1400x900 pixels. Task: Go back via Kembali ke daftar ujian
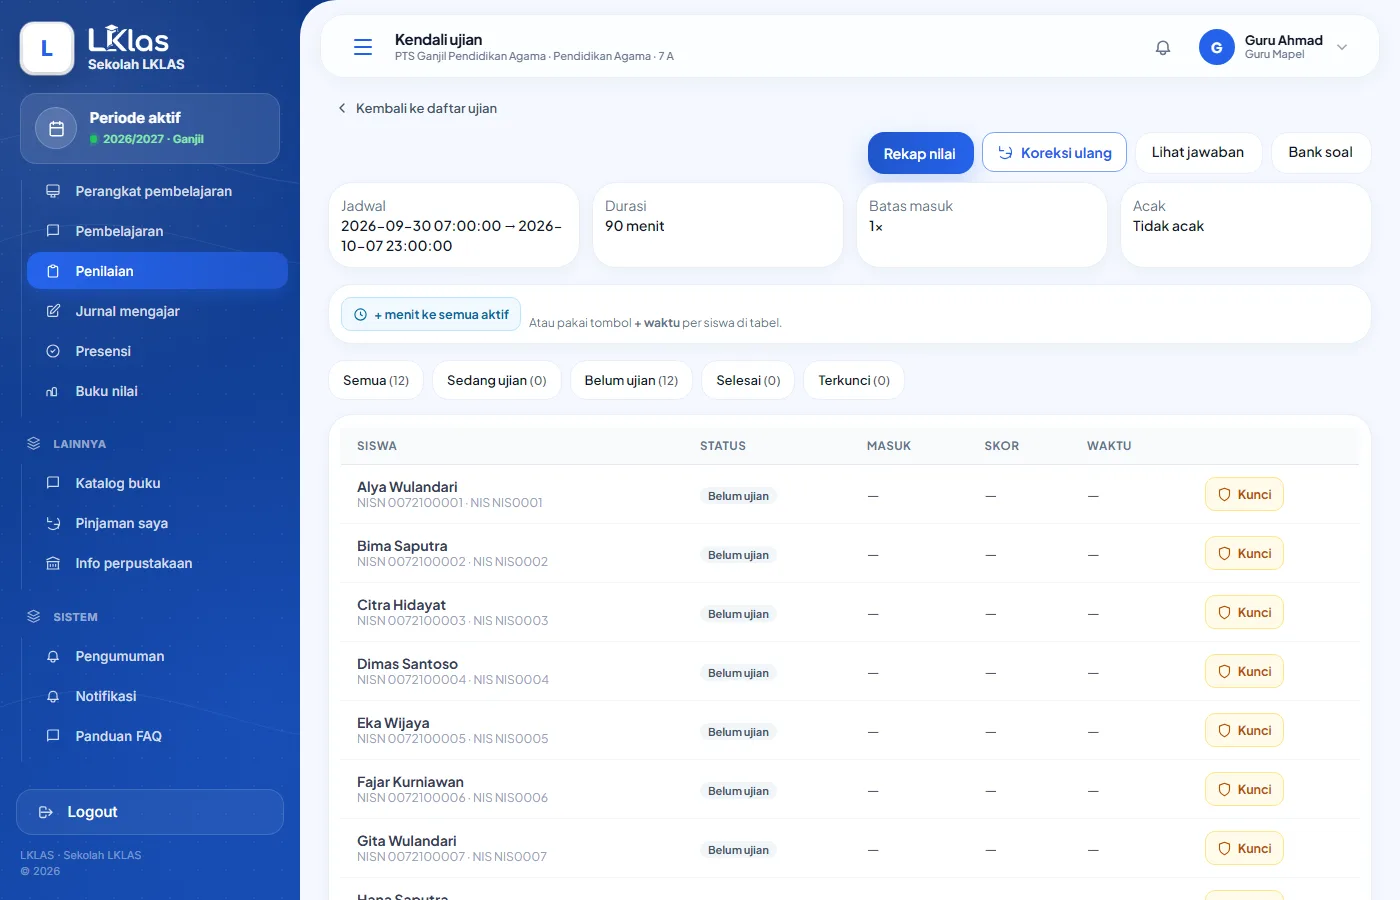coord(417,108)
